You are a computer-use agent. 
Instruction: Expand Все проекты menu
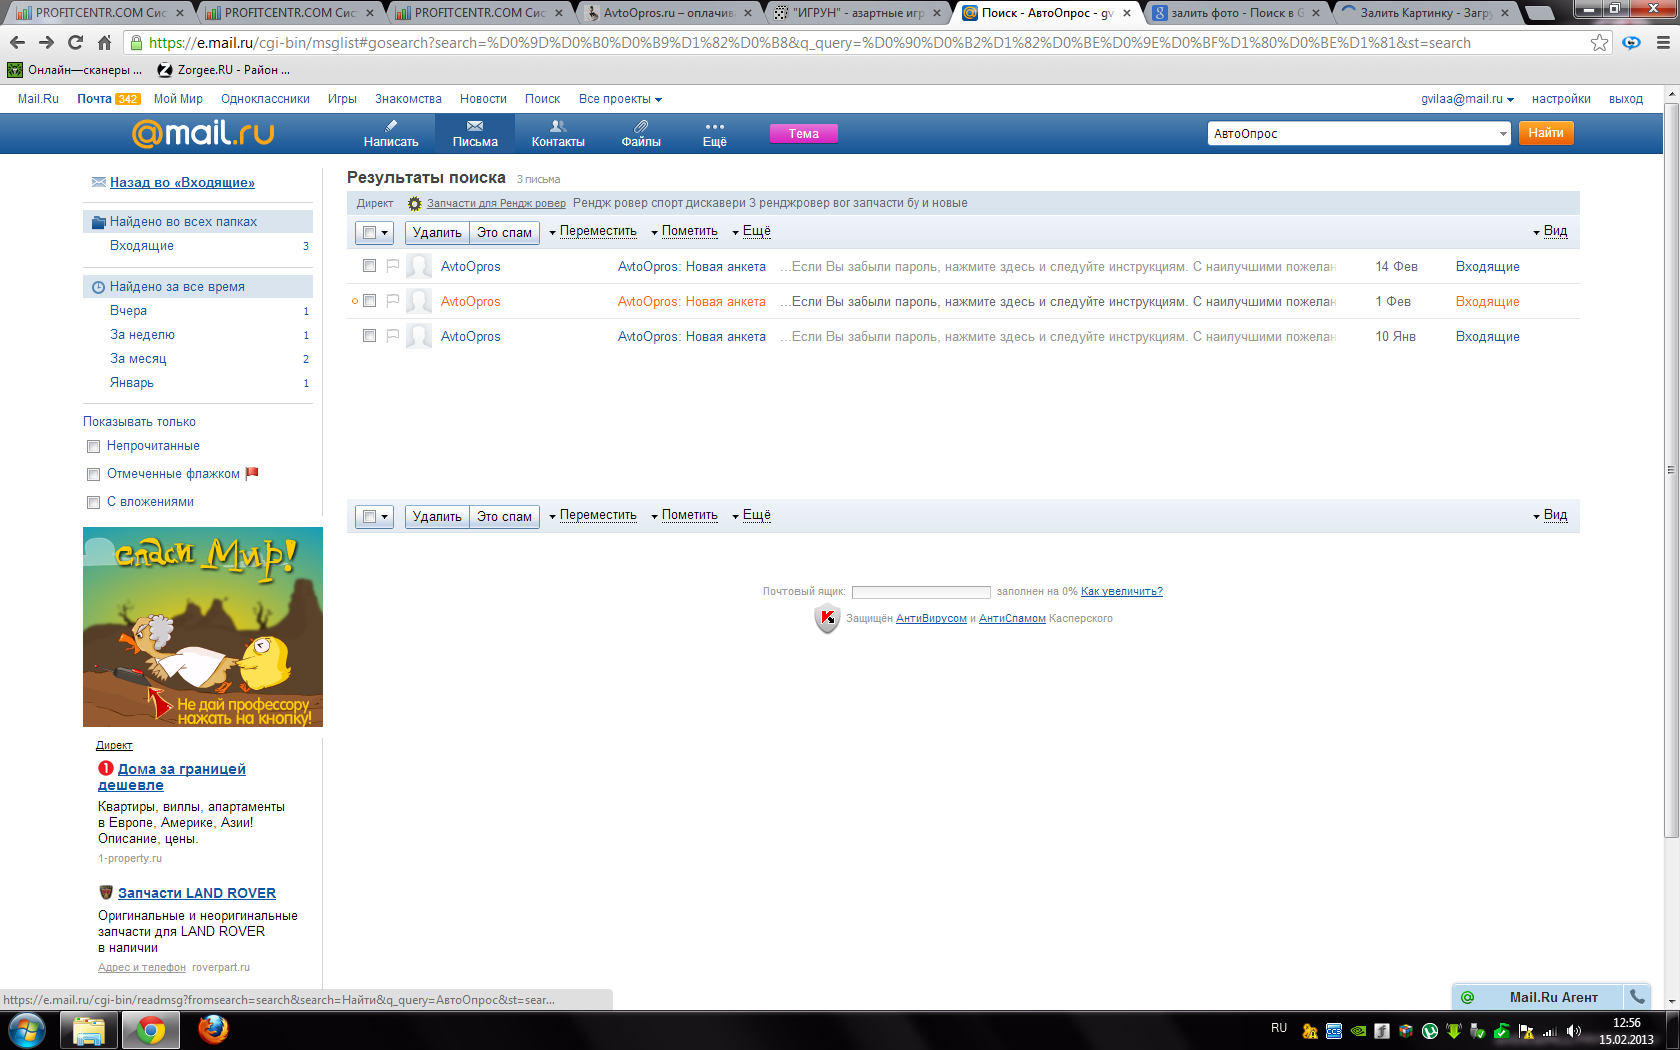point(620,99)
